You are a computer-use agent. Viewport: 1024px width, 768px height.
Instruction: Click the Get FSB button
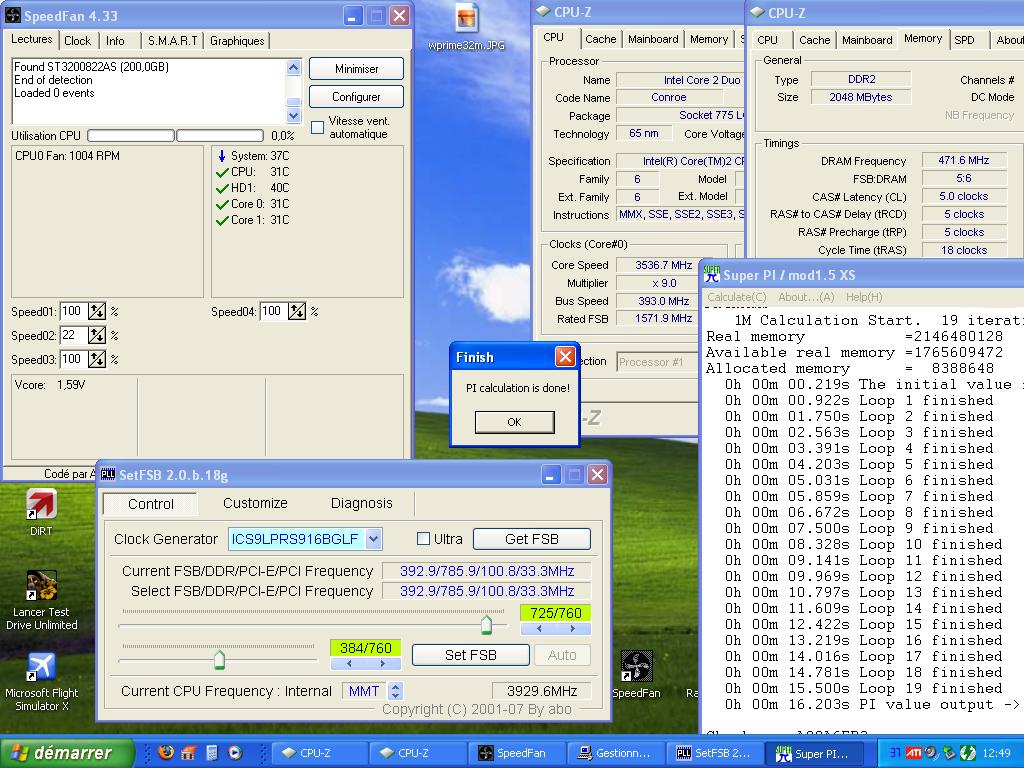(x=532, y=539)
